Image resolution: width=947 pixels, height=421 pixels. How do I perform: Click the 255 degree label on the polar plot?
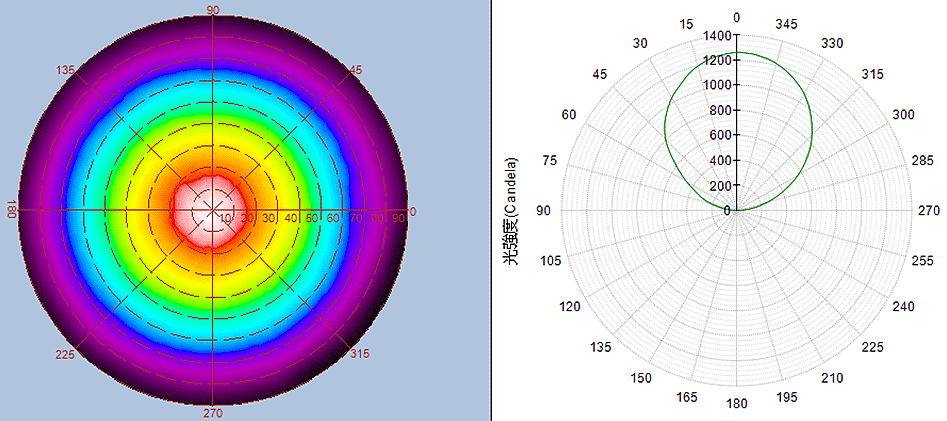922,260
